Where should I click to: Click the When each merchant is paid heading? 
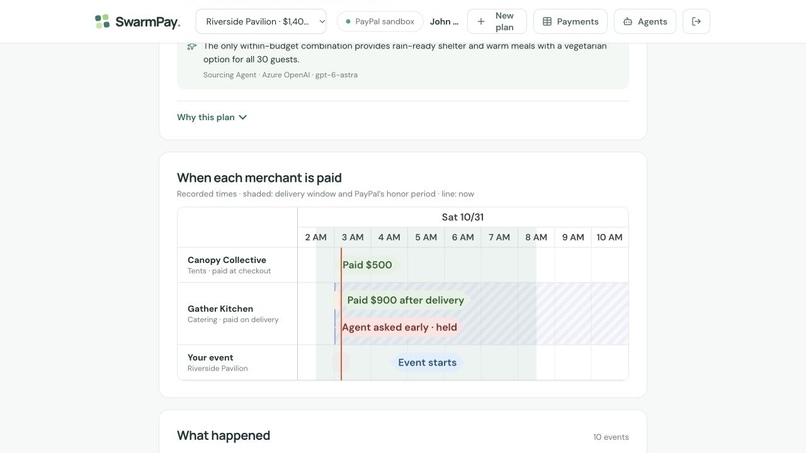[259, 178]
